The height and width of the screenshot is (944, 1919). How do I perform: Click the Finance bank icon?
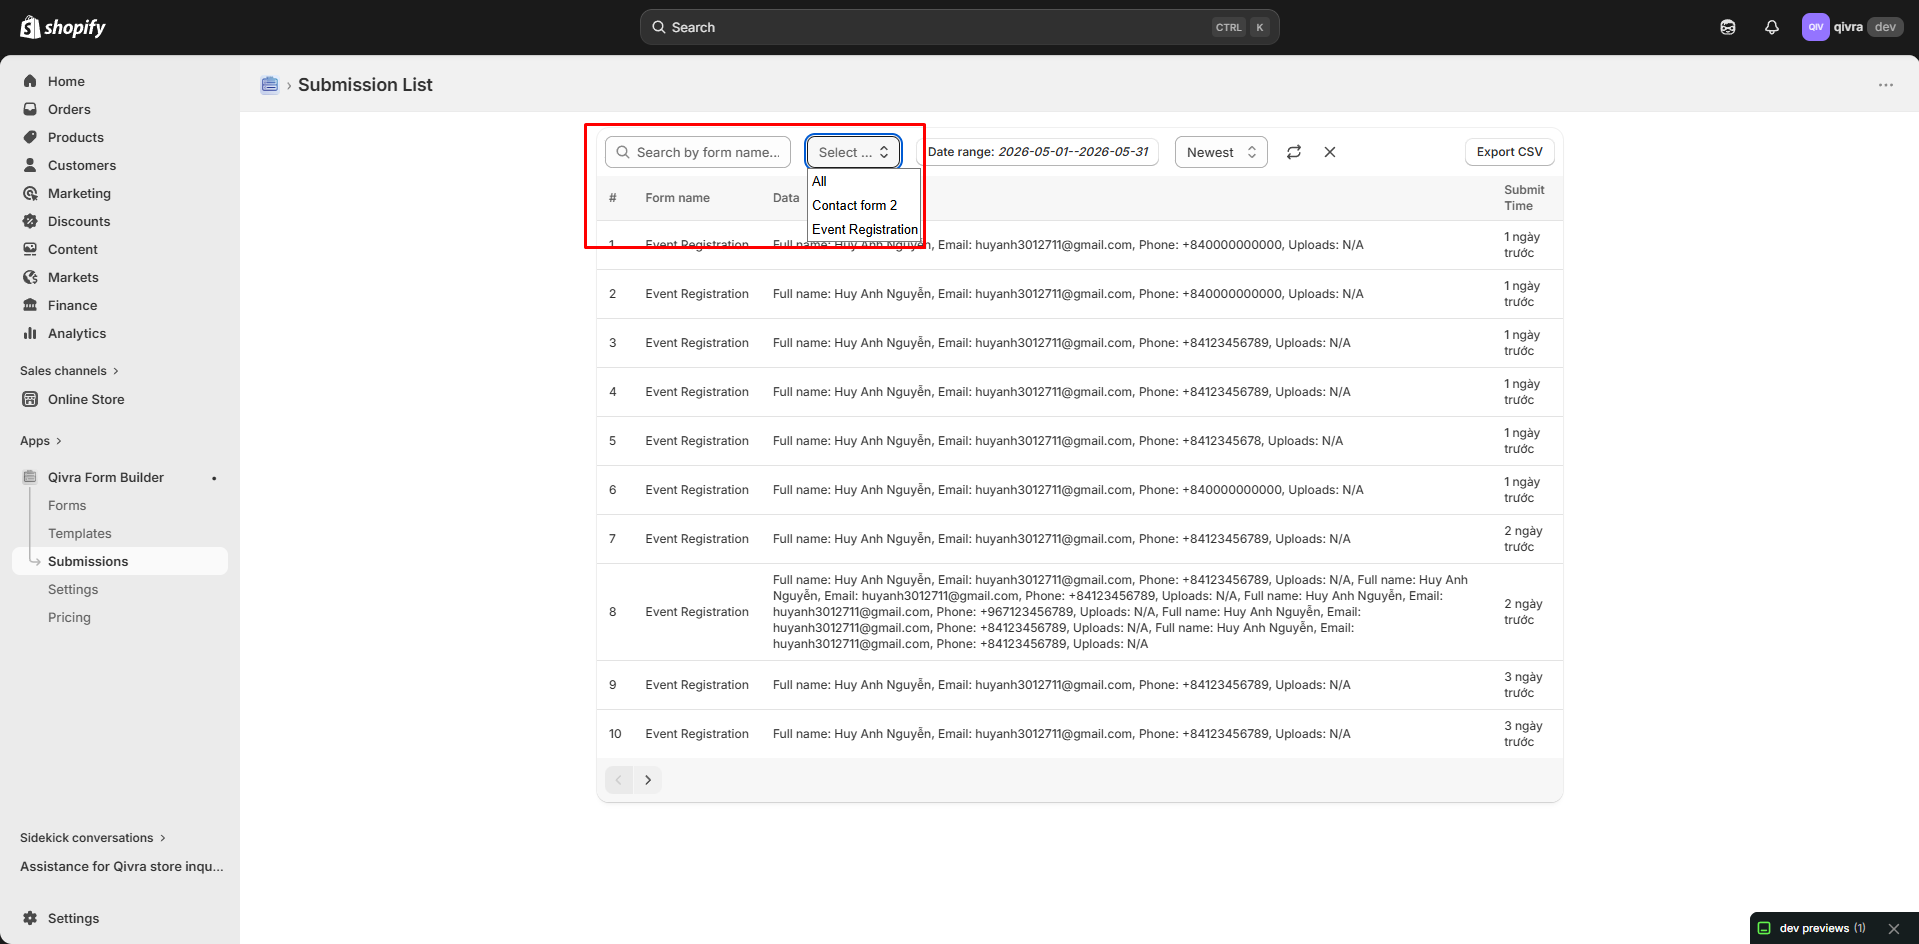30,305
